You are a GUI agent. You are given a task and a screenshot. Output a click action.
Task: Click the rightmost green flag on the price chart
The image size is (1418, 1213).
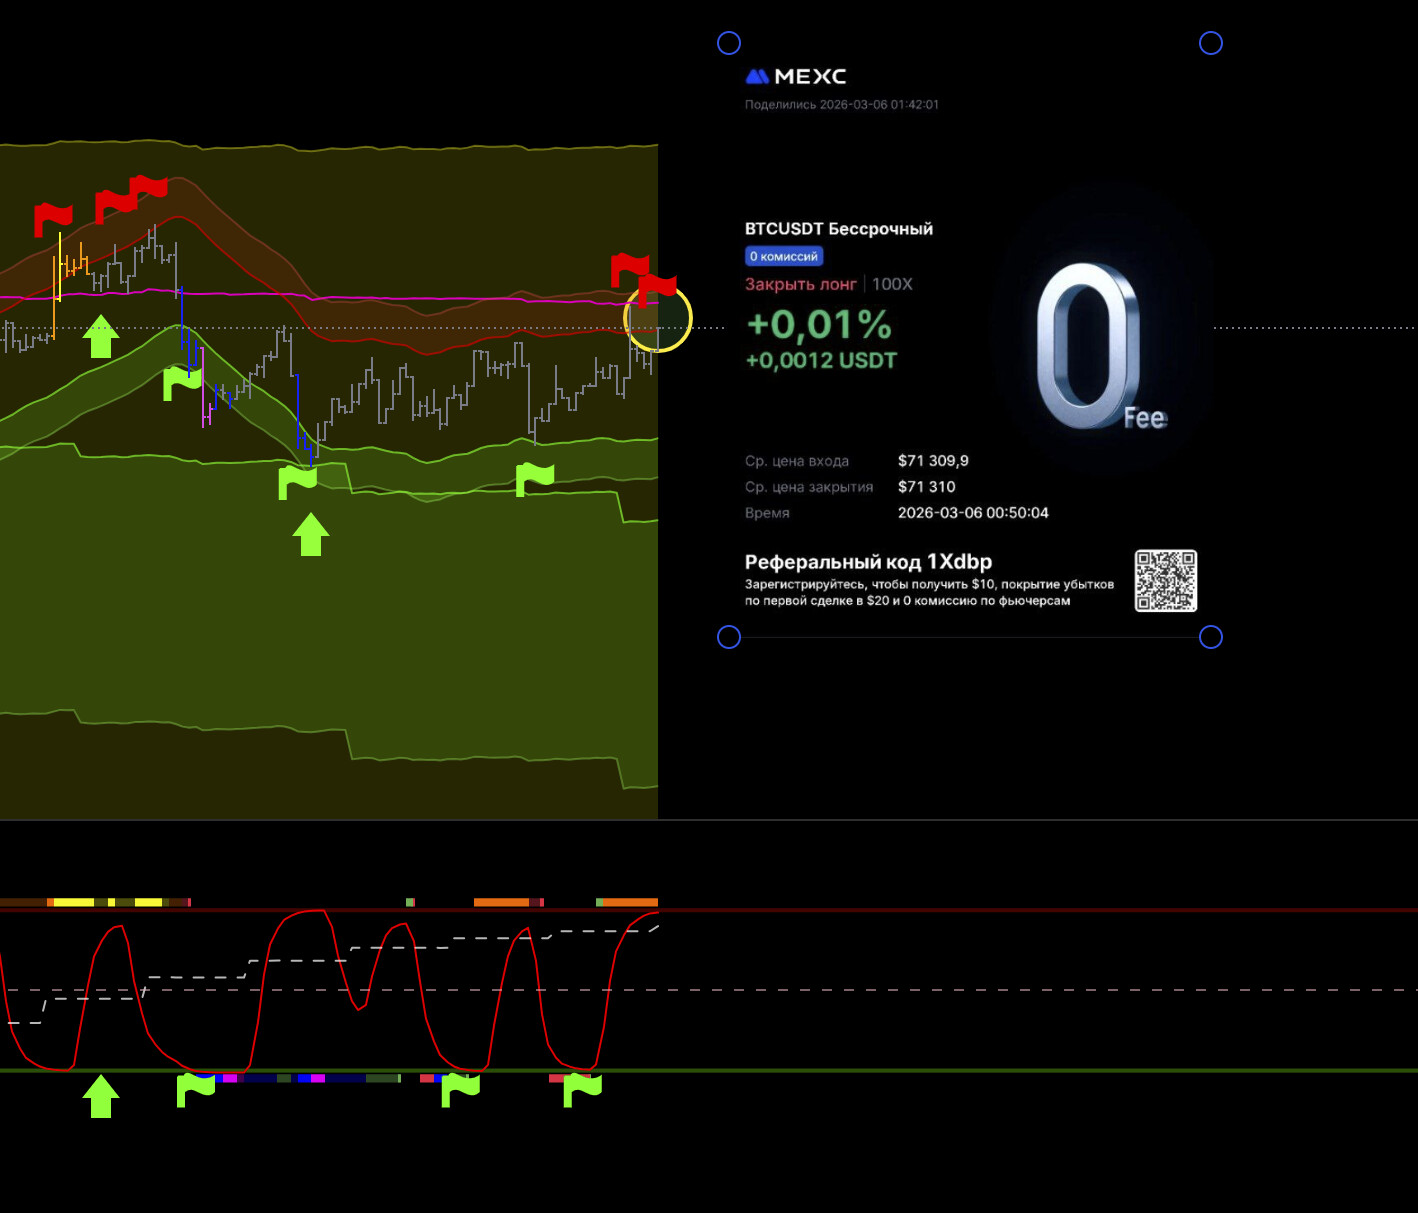(535, 479)
